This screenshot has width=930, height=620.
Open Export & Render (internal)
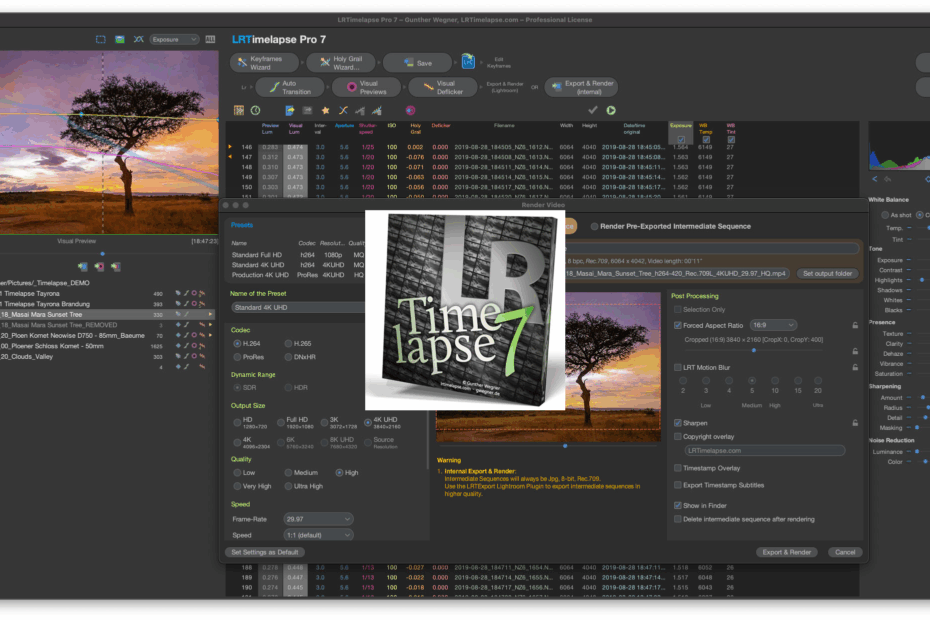(x=582, y=87)
